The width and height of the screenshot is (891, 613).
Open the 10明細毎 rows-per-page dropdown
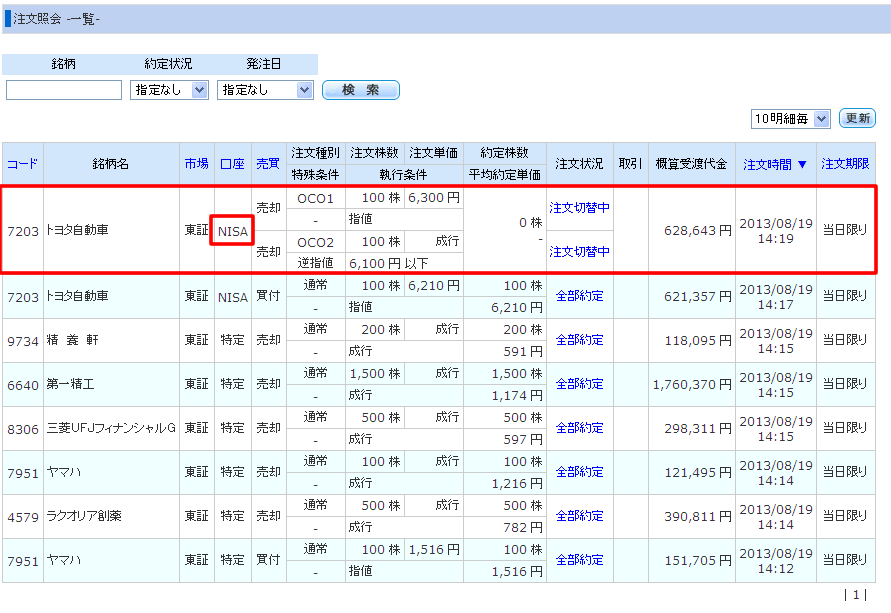(790, 118)
